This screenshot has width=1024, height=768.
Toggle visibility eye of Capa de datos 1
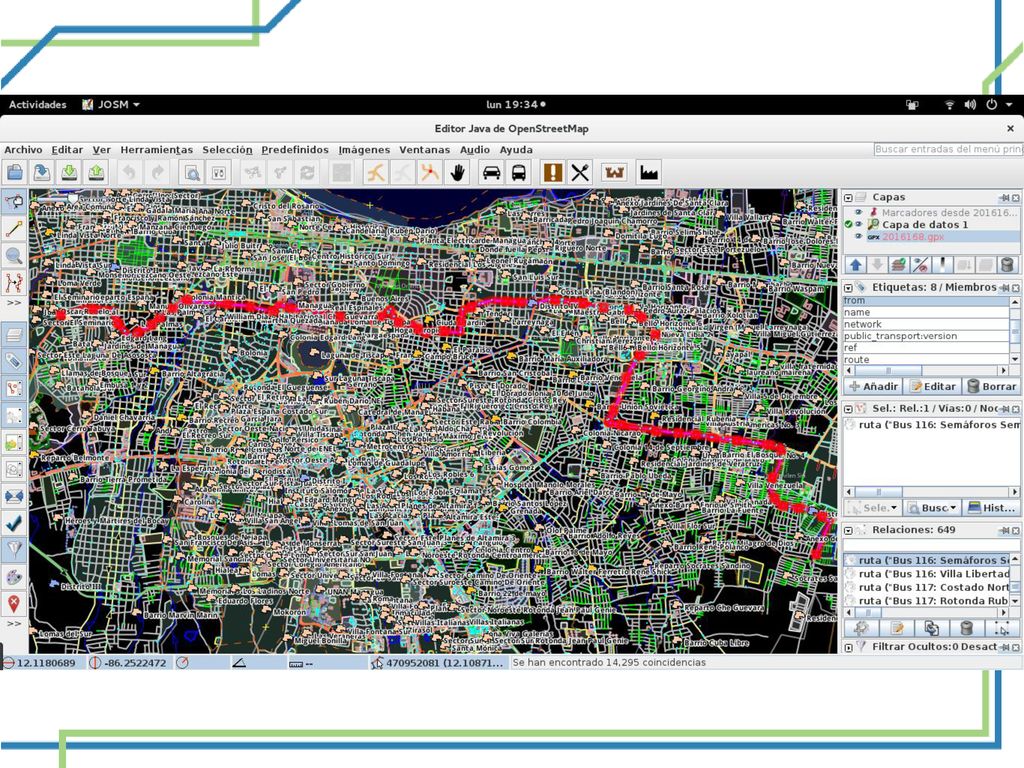click(x=859, y=224)
